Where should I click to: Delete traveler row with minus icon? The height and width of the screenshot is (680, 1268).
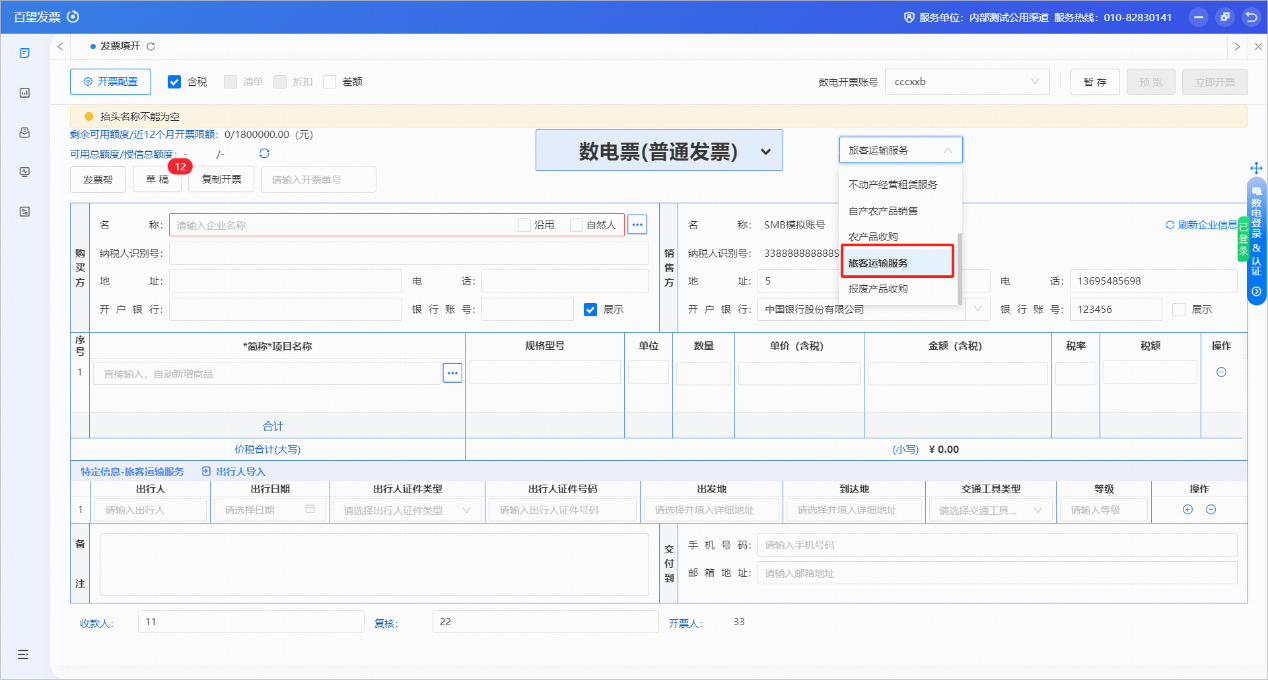pos(1210,509)
